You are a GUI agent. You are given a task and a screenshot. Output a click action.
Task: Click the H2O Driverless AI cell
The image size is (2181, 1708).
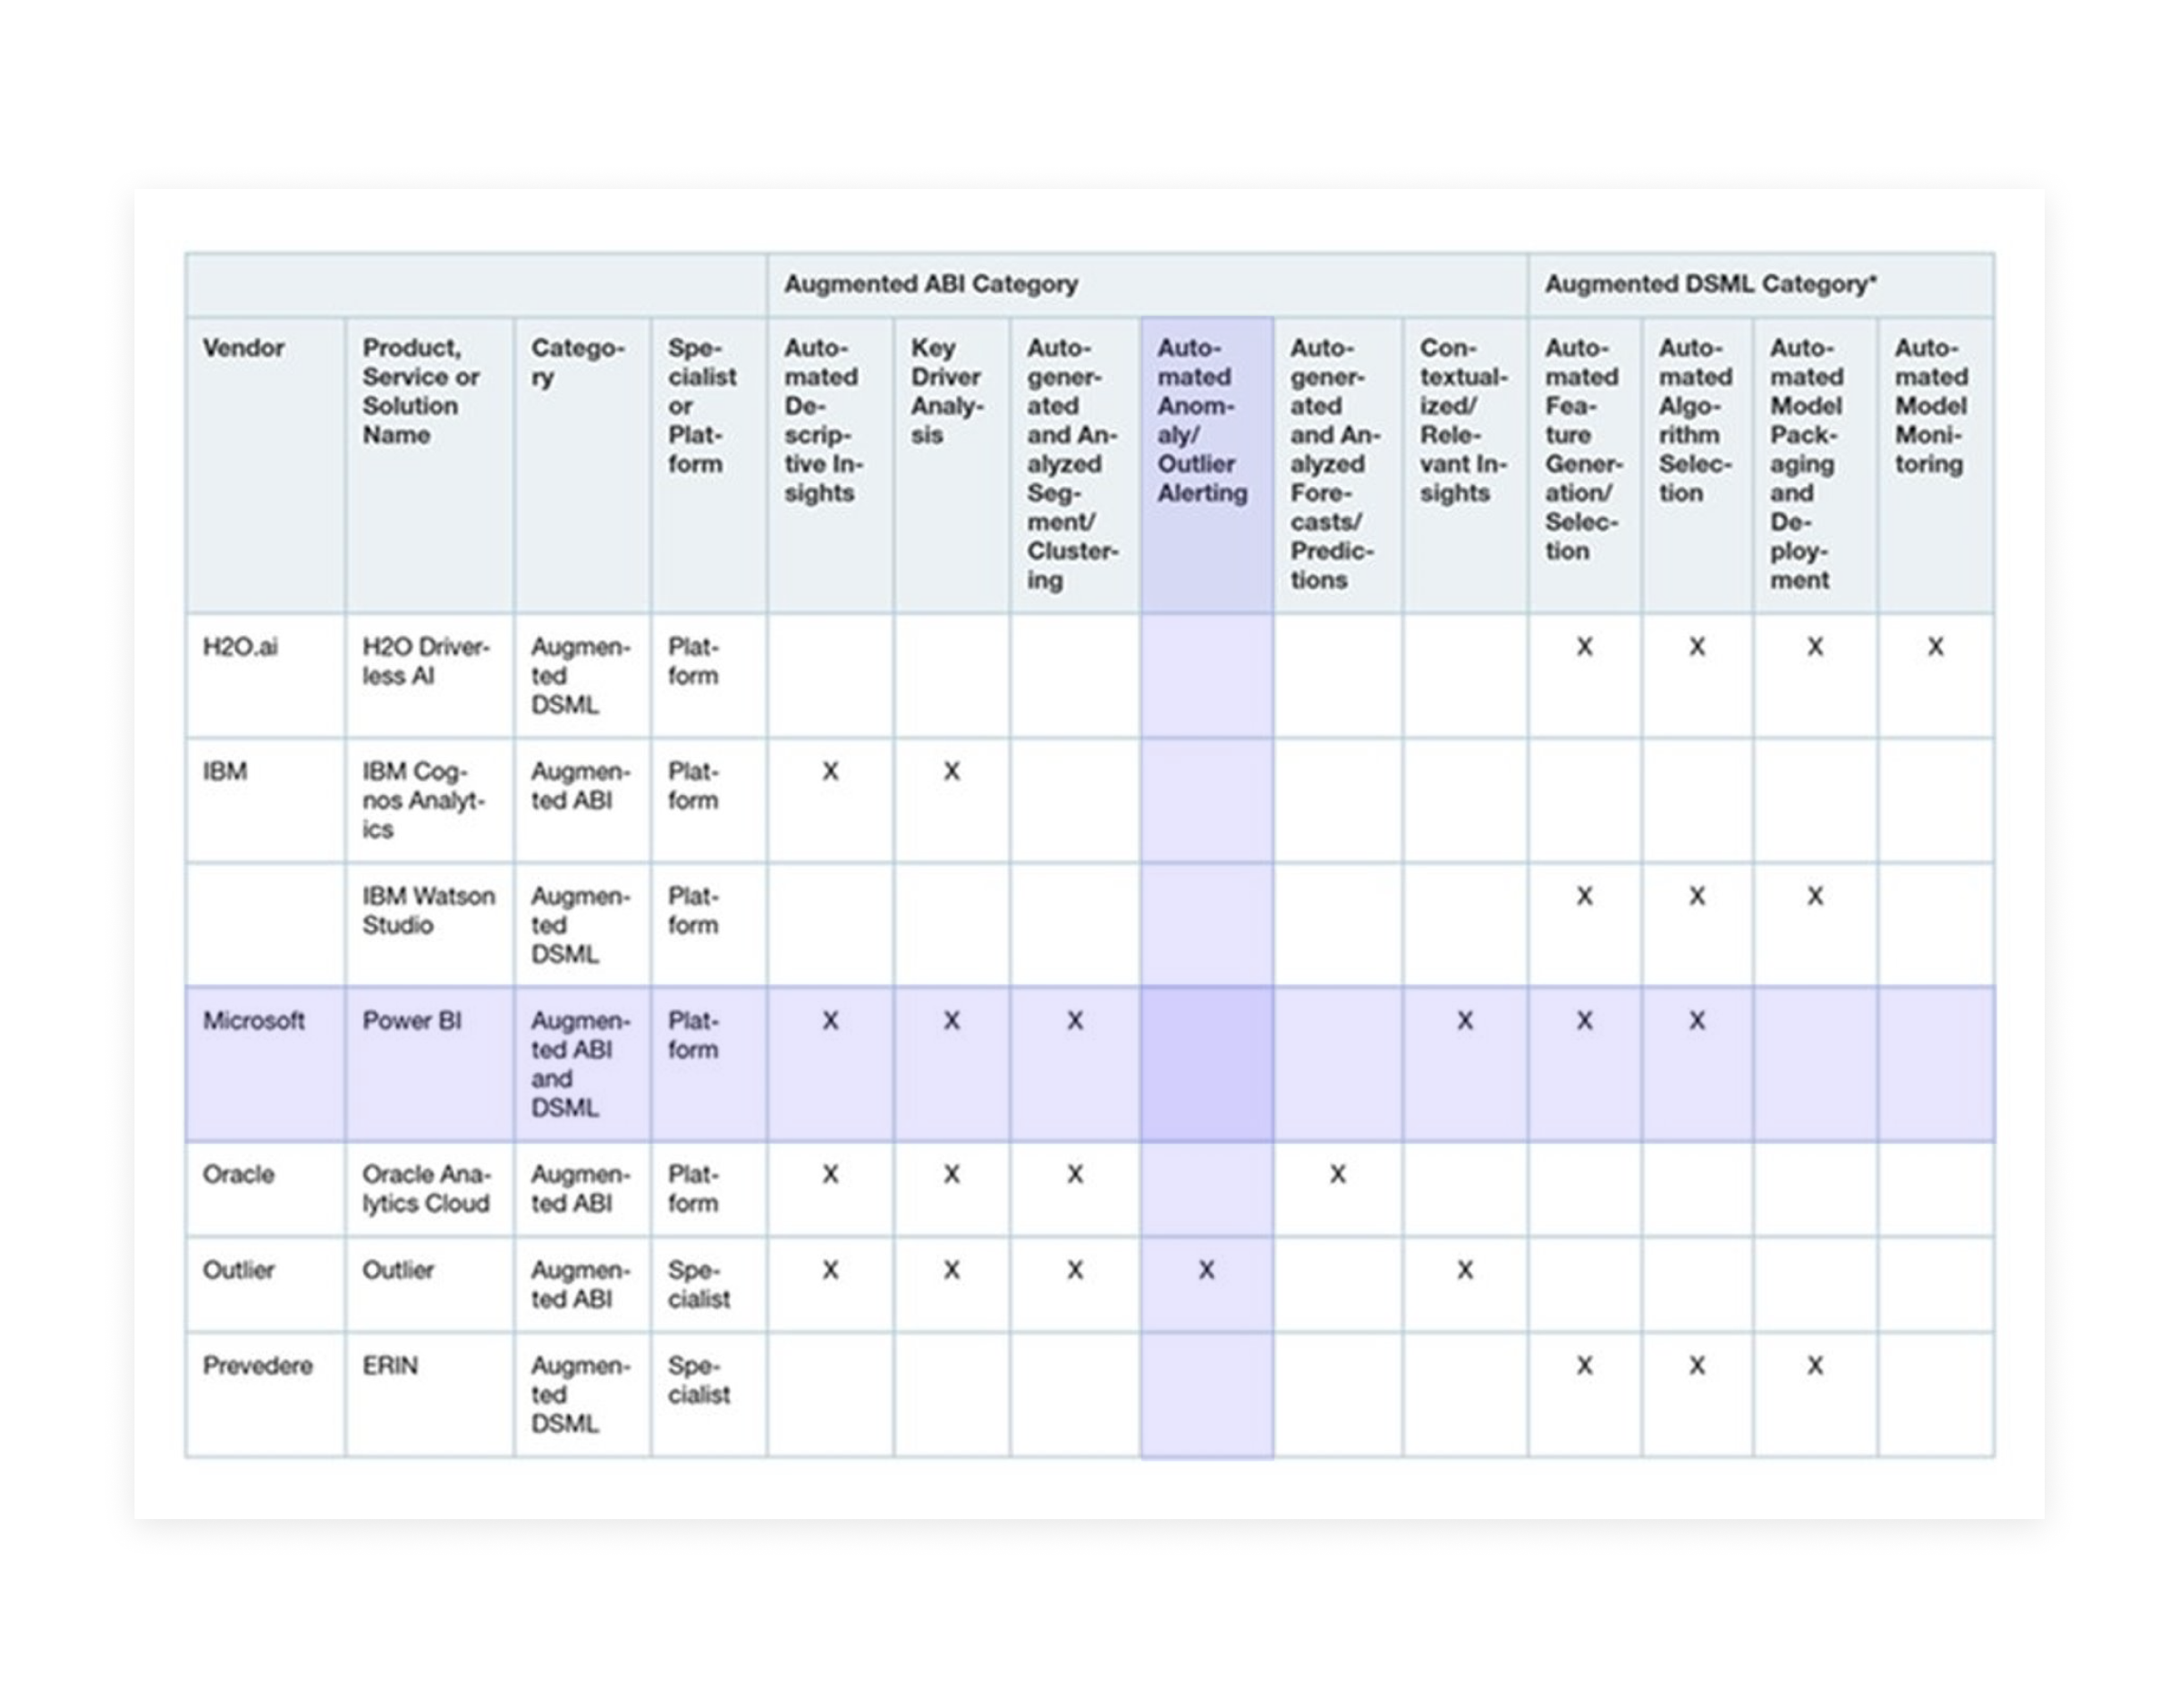pos(425,661)
